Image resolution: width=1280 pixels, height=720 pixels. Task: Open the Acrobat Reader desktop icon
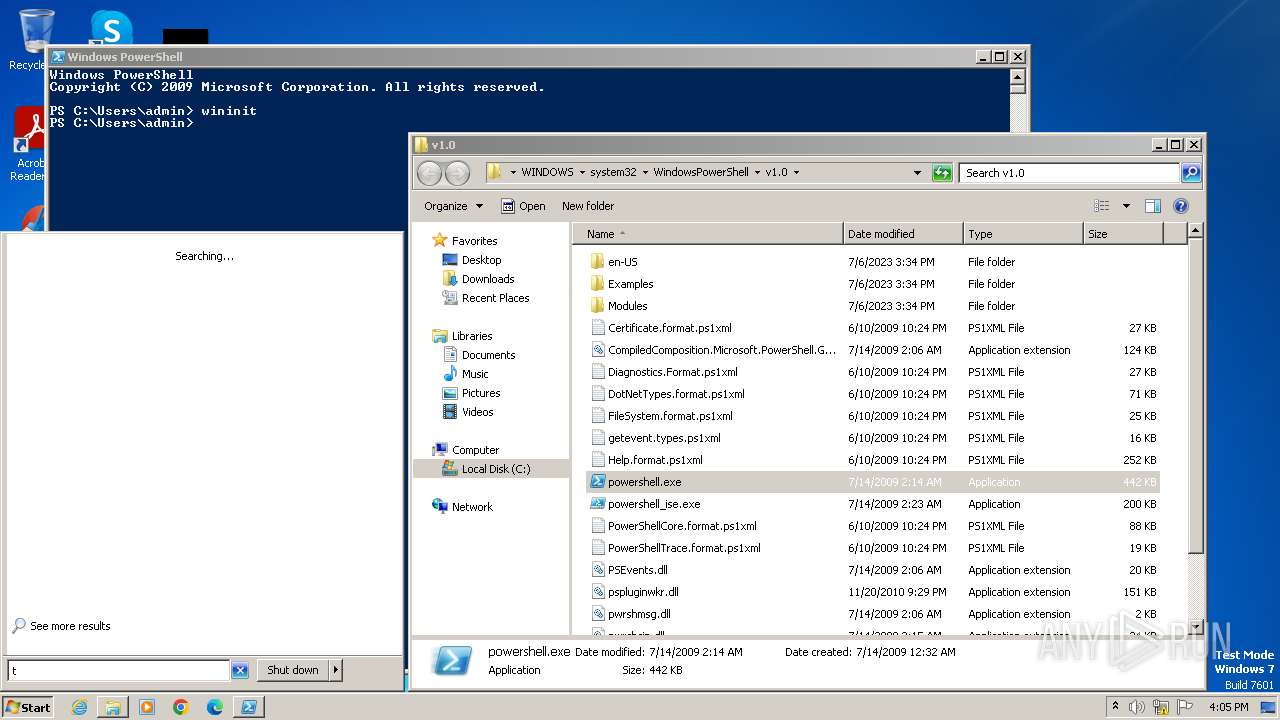tap(29, 145)
